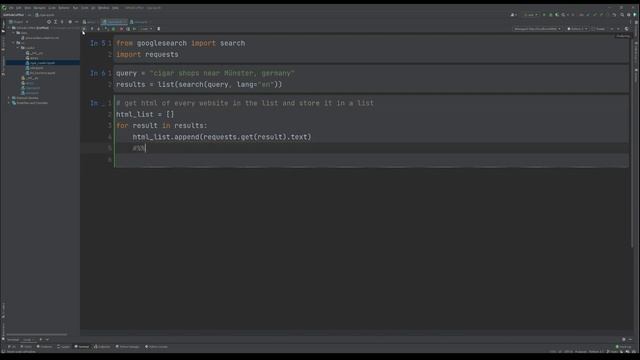Collapse the project root folder in the tree
640x360 pixels.
(9, 28)
